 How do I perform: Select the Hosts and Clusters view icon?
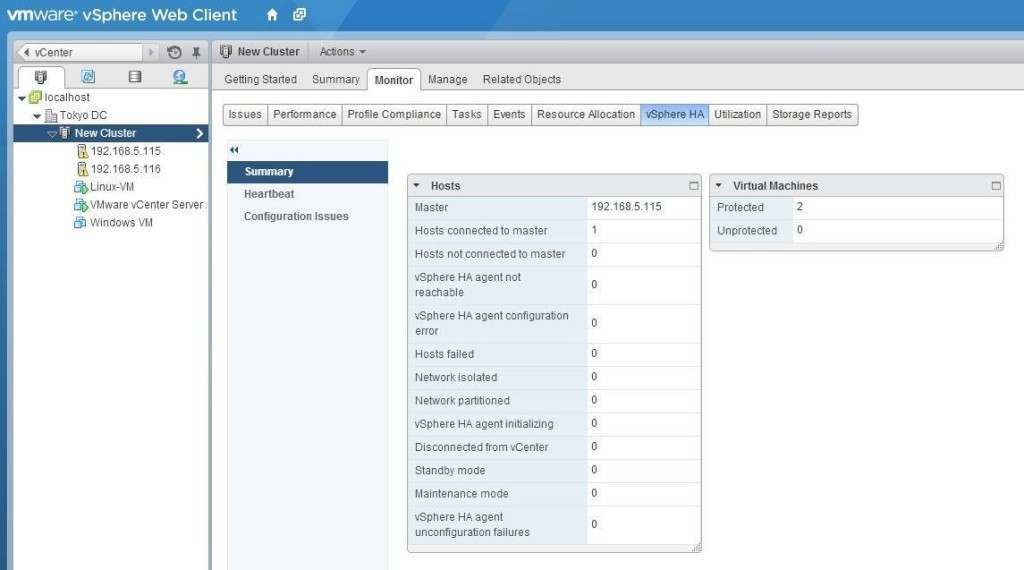[x=40, y=77]
